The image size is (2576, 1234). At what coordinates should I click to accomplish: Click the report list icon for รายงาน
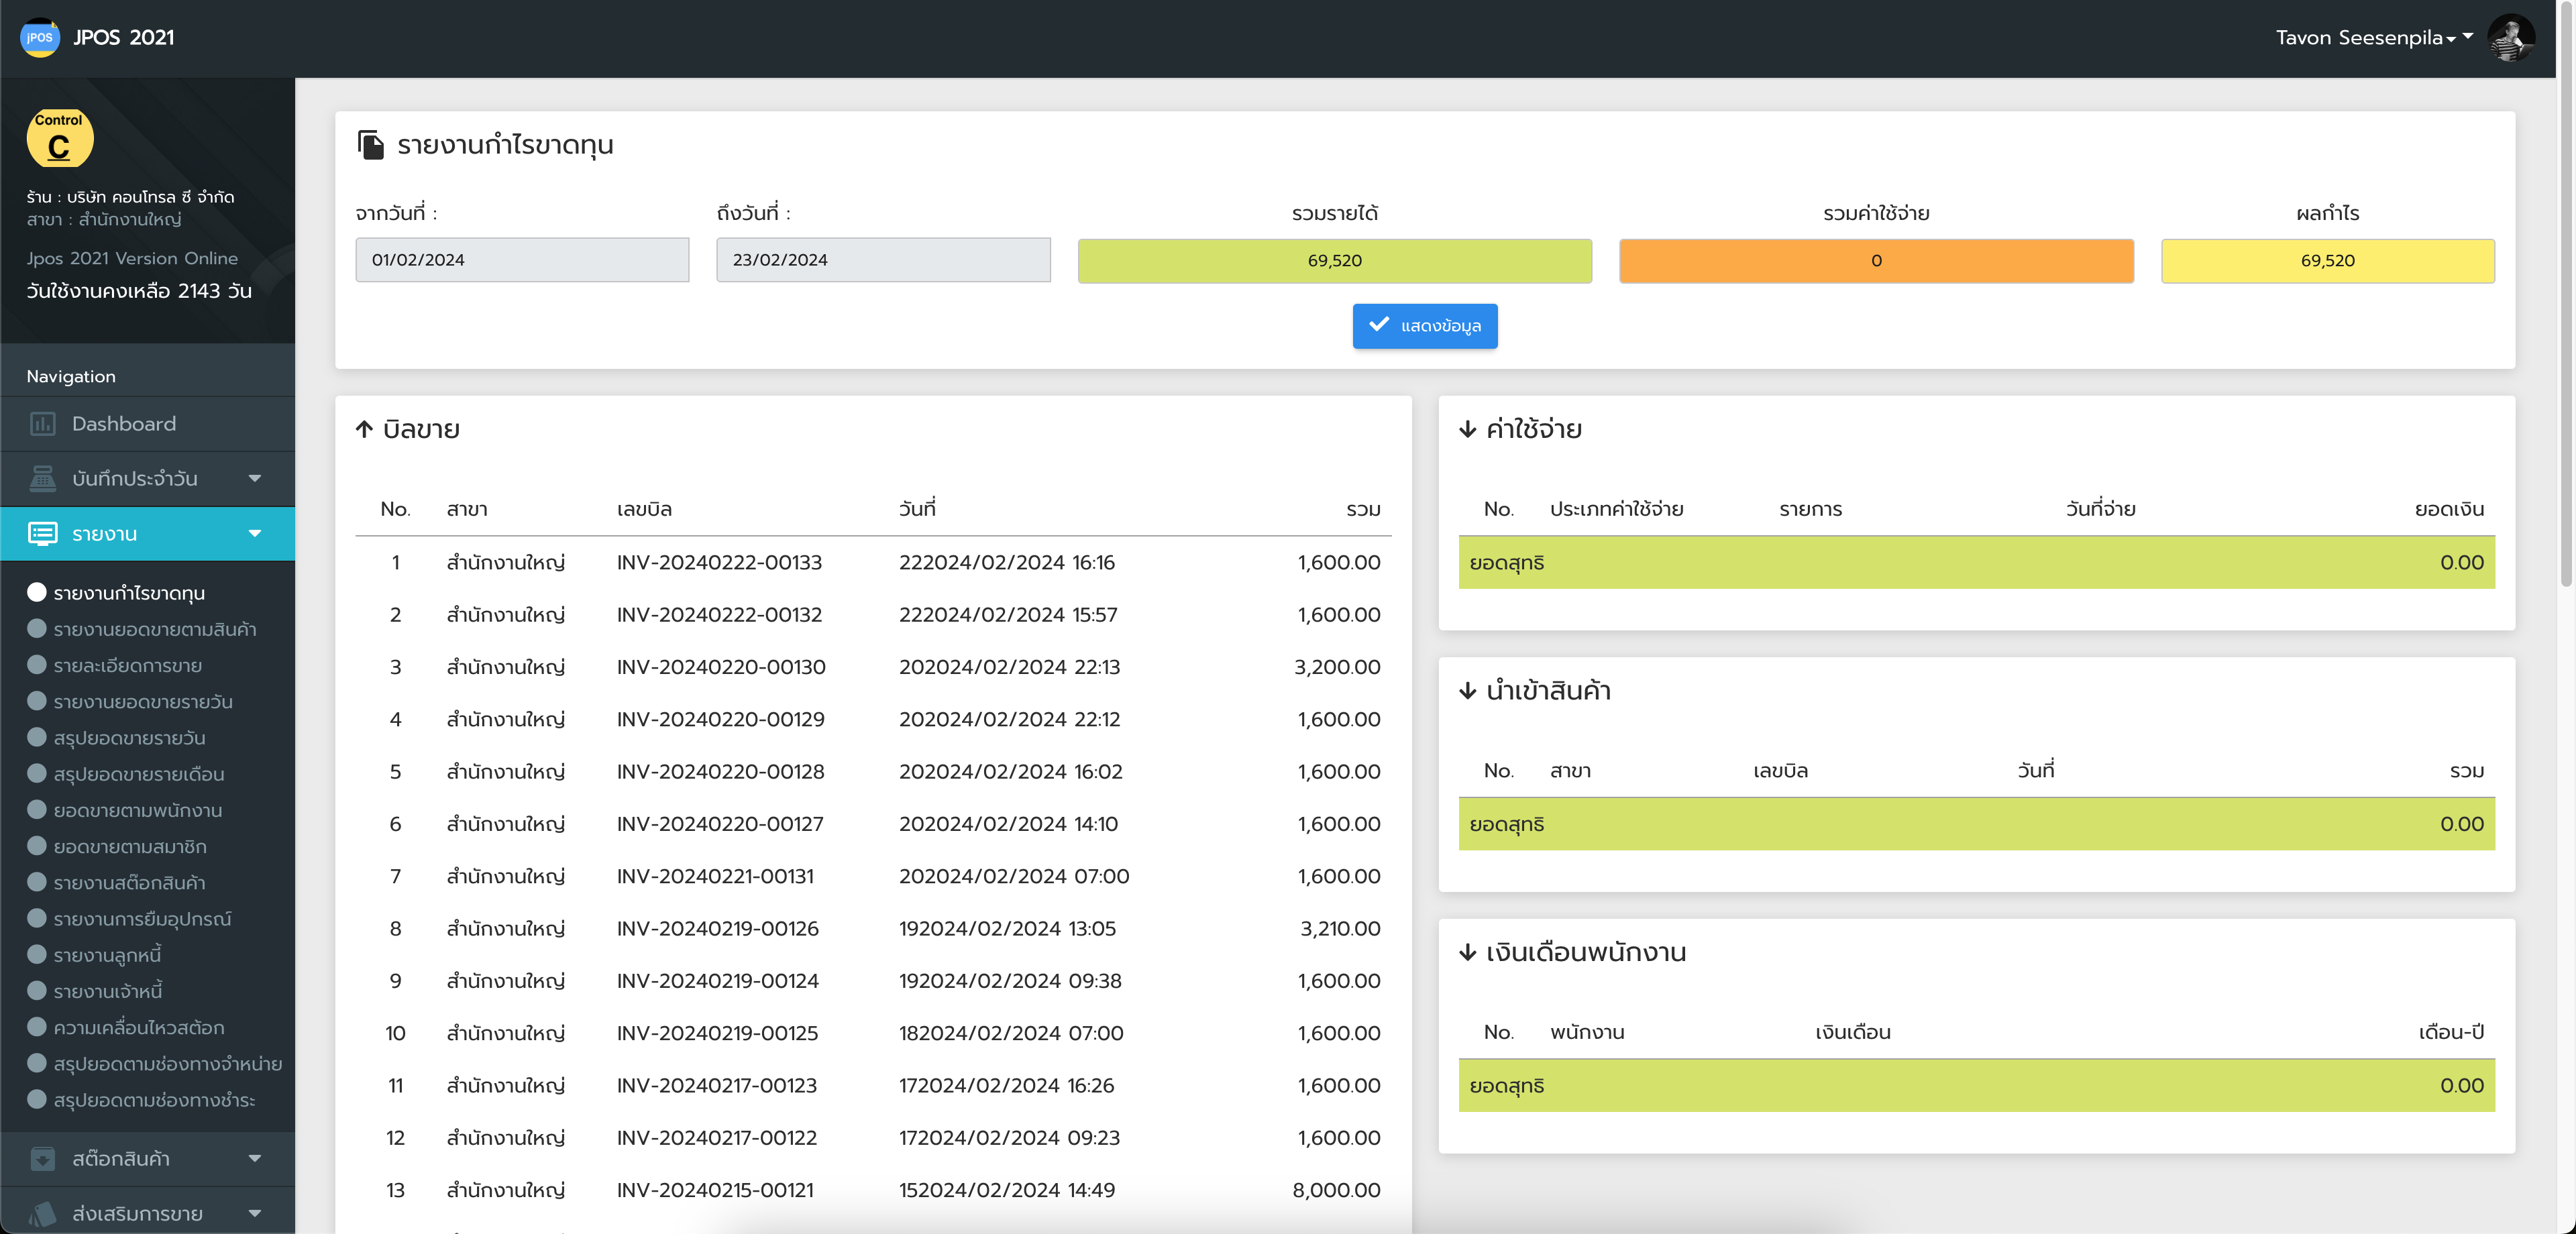43,534
